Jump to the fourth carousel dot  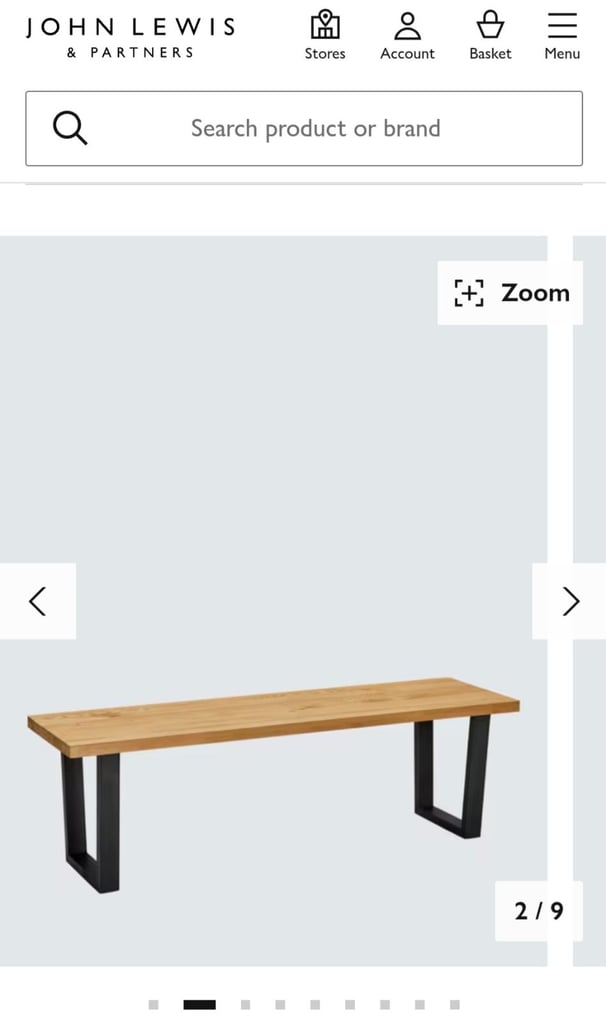point(280,1004)
